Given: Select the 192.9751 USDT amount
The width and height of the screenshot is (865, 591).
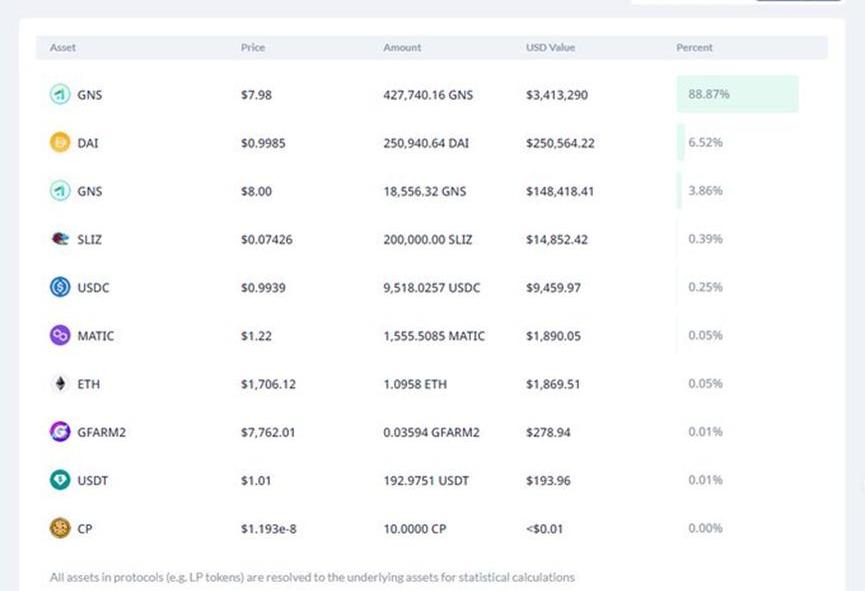Looking at the screenshot, I should [426, 481].
